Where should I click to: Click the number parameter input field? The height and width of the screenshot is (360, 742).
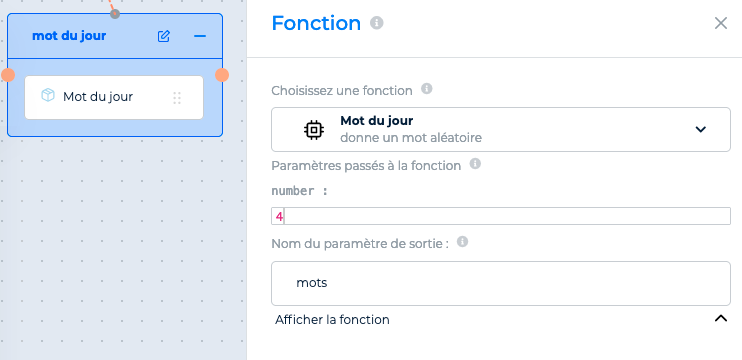pos(501,216)
